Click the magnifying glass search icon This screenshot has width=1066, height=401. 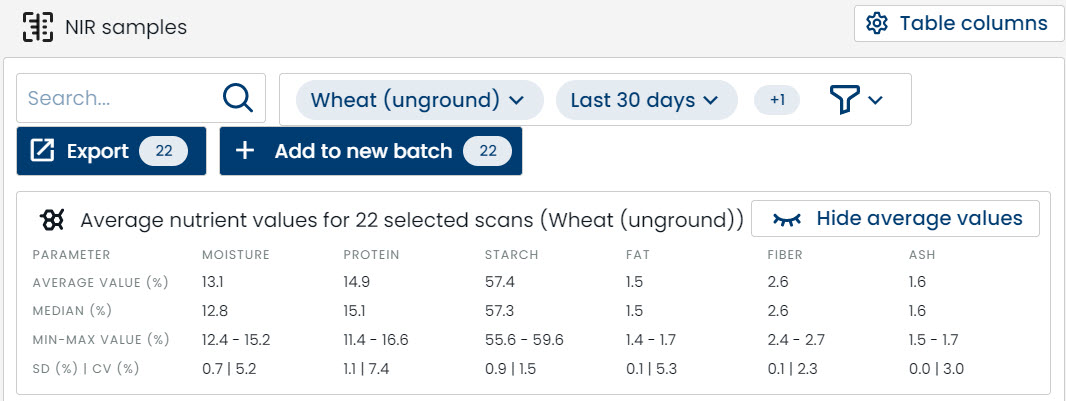[x=238, y=99]
